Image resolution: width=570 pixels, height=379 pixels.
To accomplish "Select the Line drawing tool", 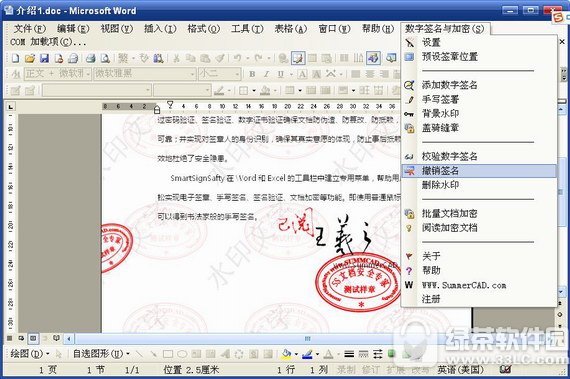I will click(x=139, y=354).
